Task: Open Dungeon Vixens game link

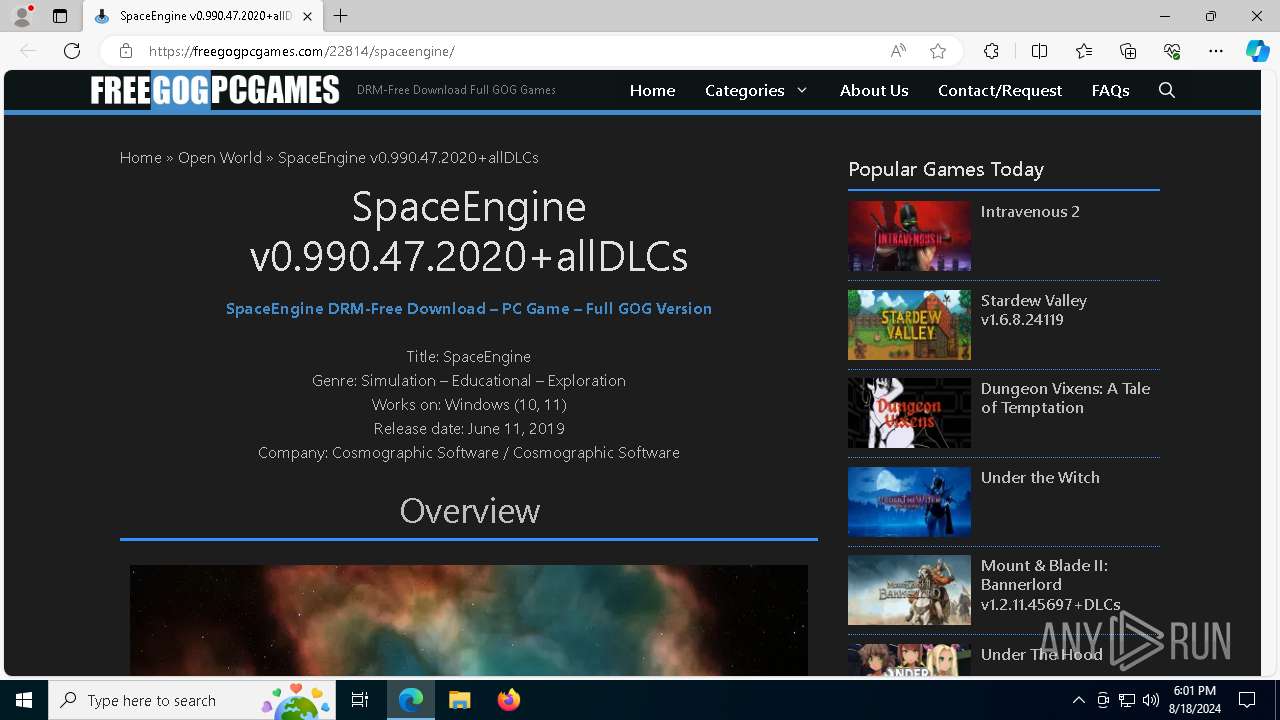Action: pyautogui.click(x=1065, y=398)
